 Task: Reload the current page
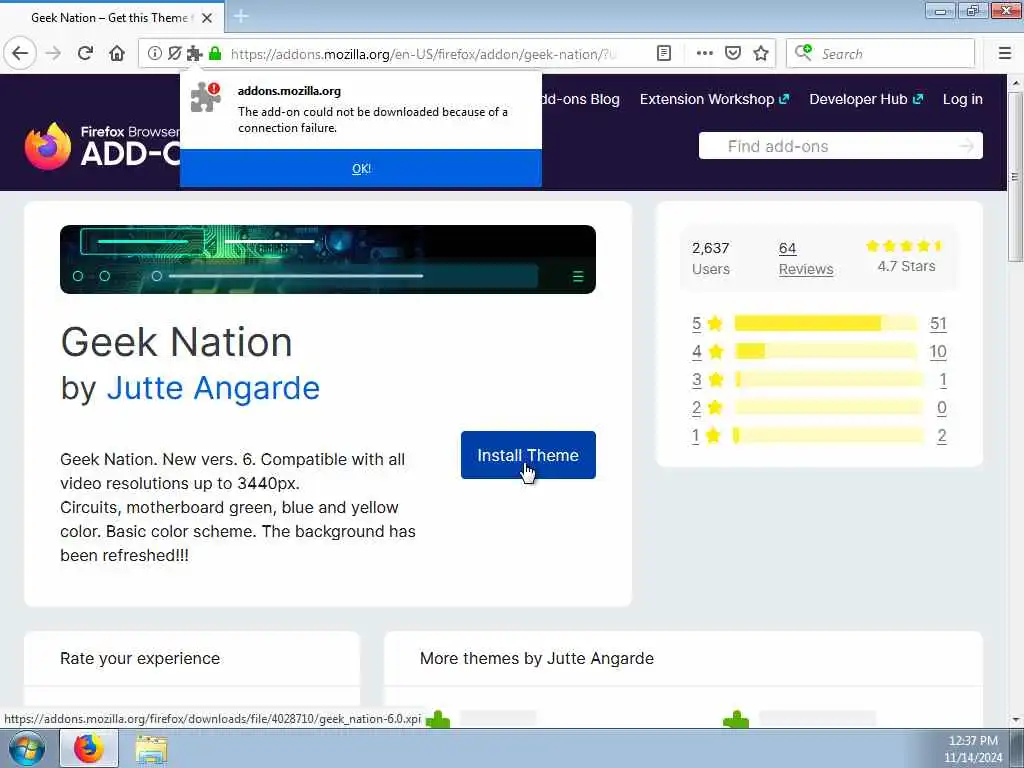pos(85,53)
